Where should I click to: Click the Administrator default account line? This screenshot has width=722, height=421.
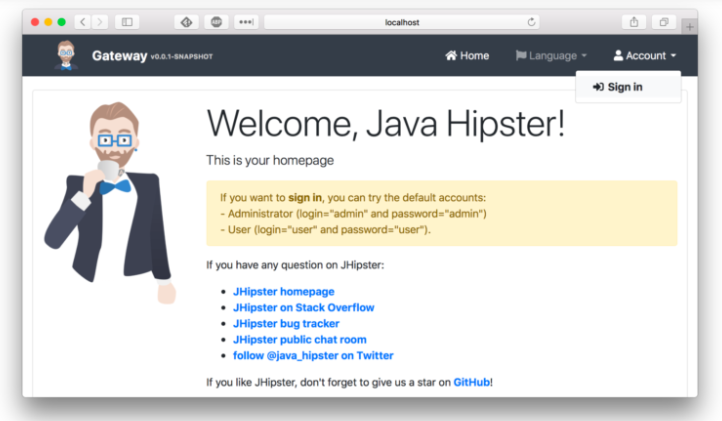pos(353,214)
